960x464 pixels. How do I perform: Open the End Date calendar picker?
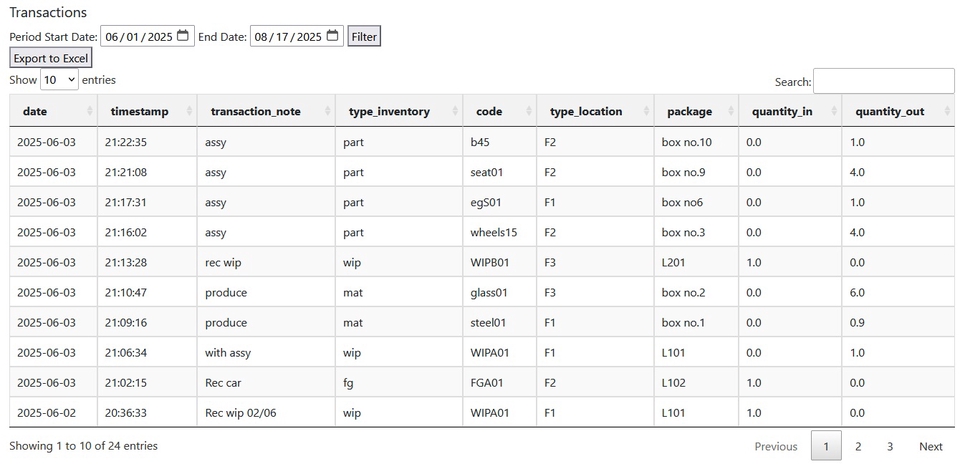(332, 37)
